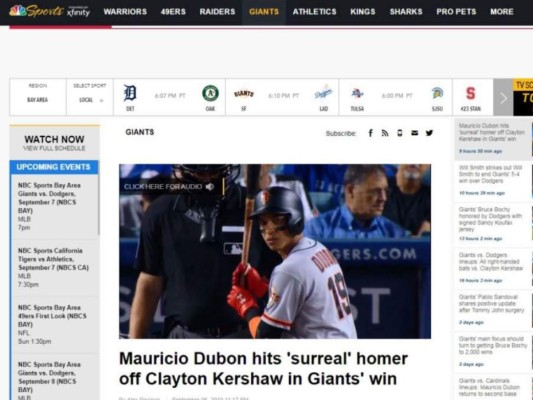Open the Twitter bird icon
The height and width of the screenshot is (400, 533).
click(x=429, y=133)
